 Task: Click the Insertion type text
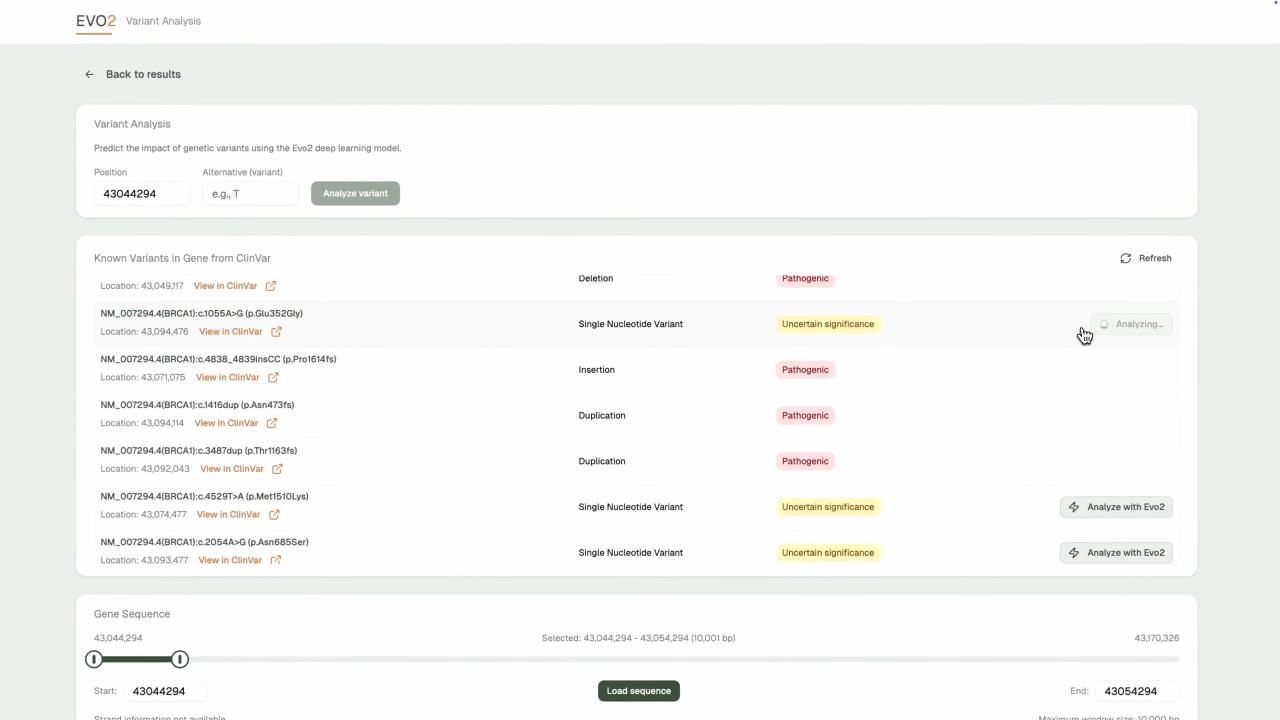pos(597,370)
